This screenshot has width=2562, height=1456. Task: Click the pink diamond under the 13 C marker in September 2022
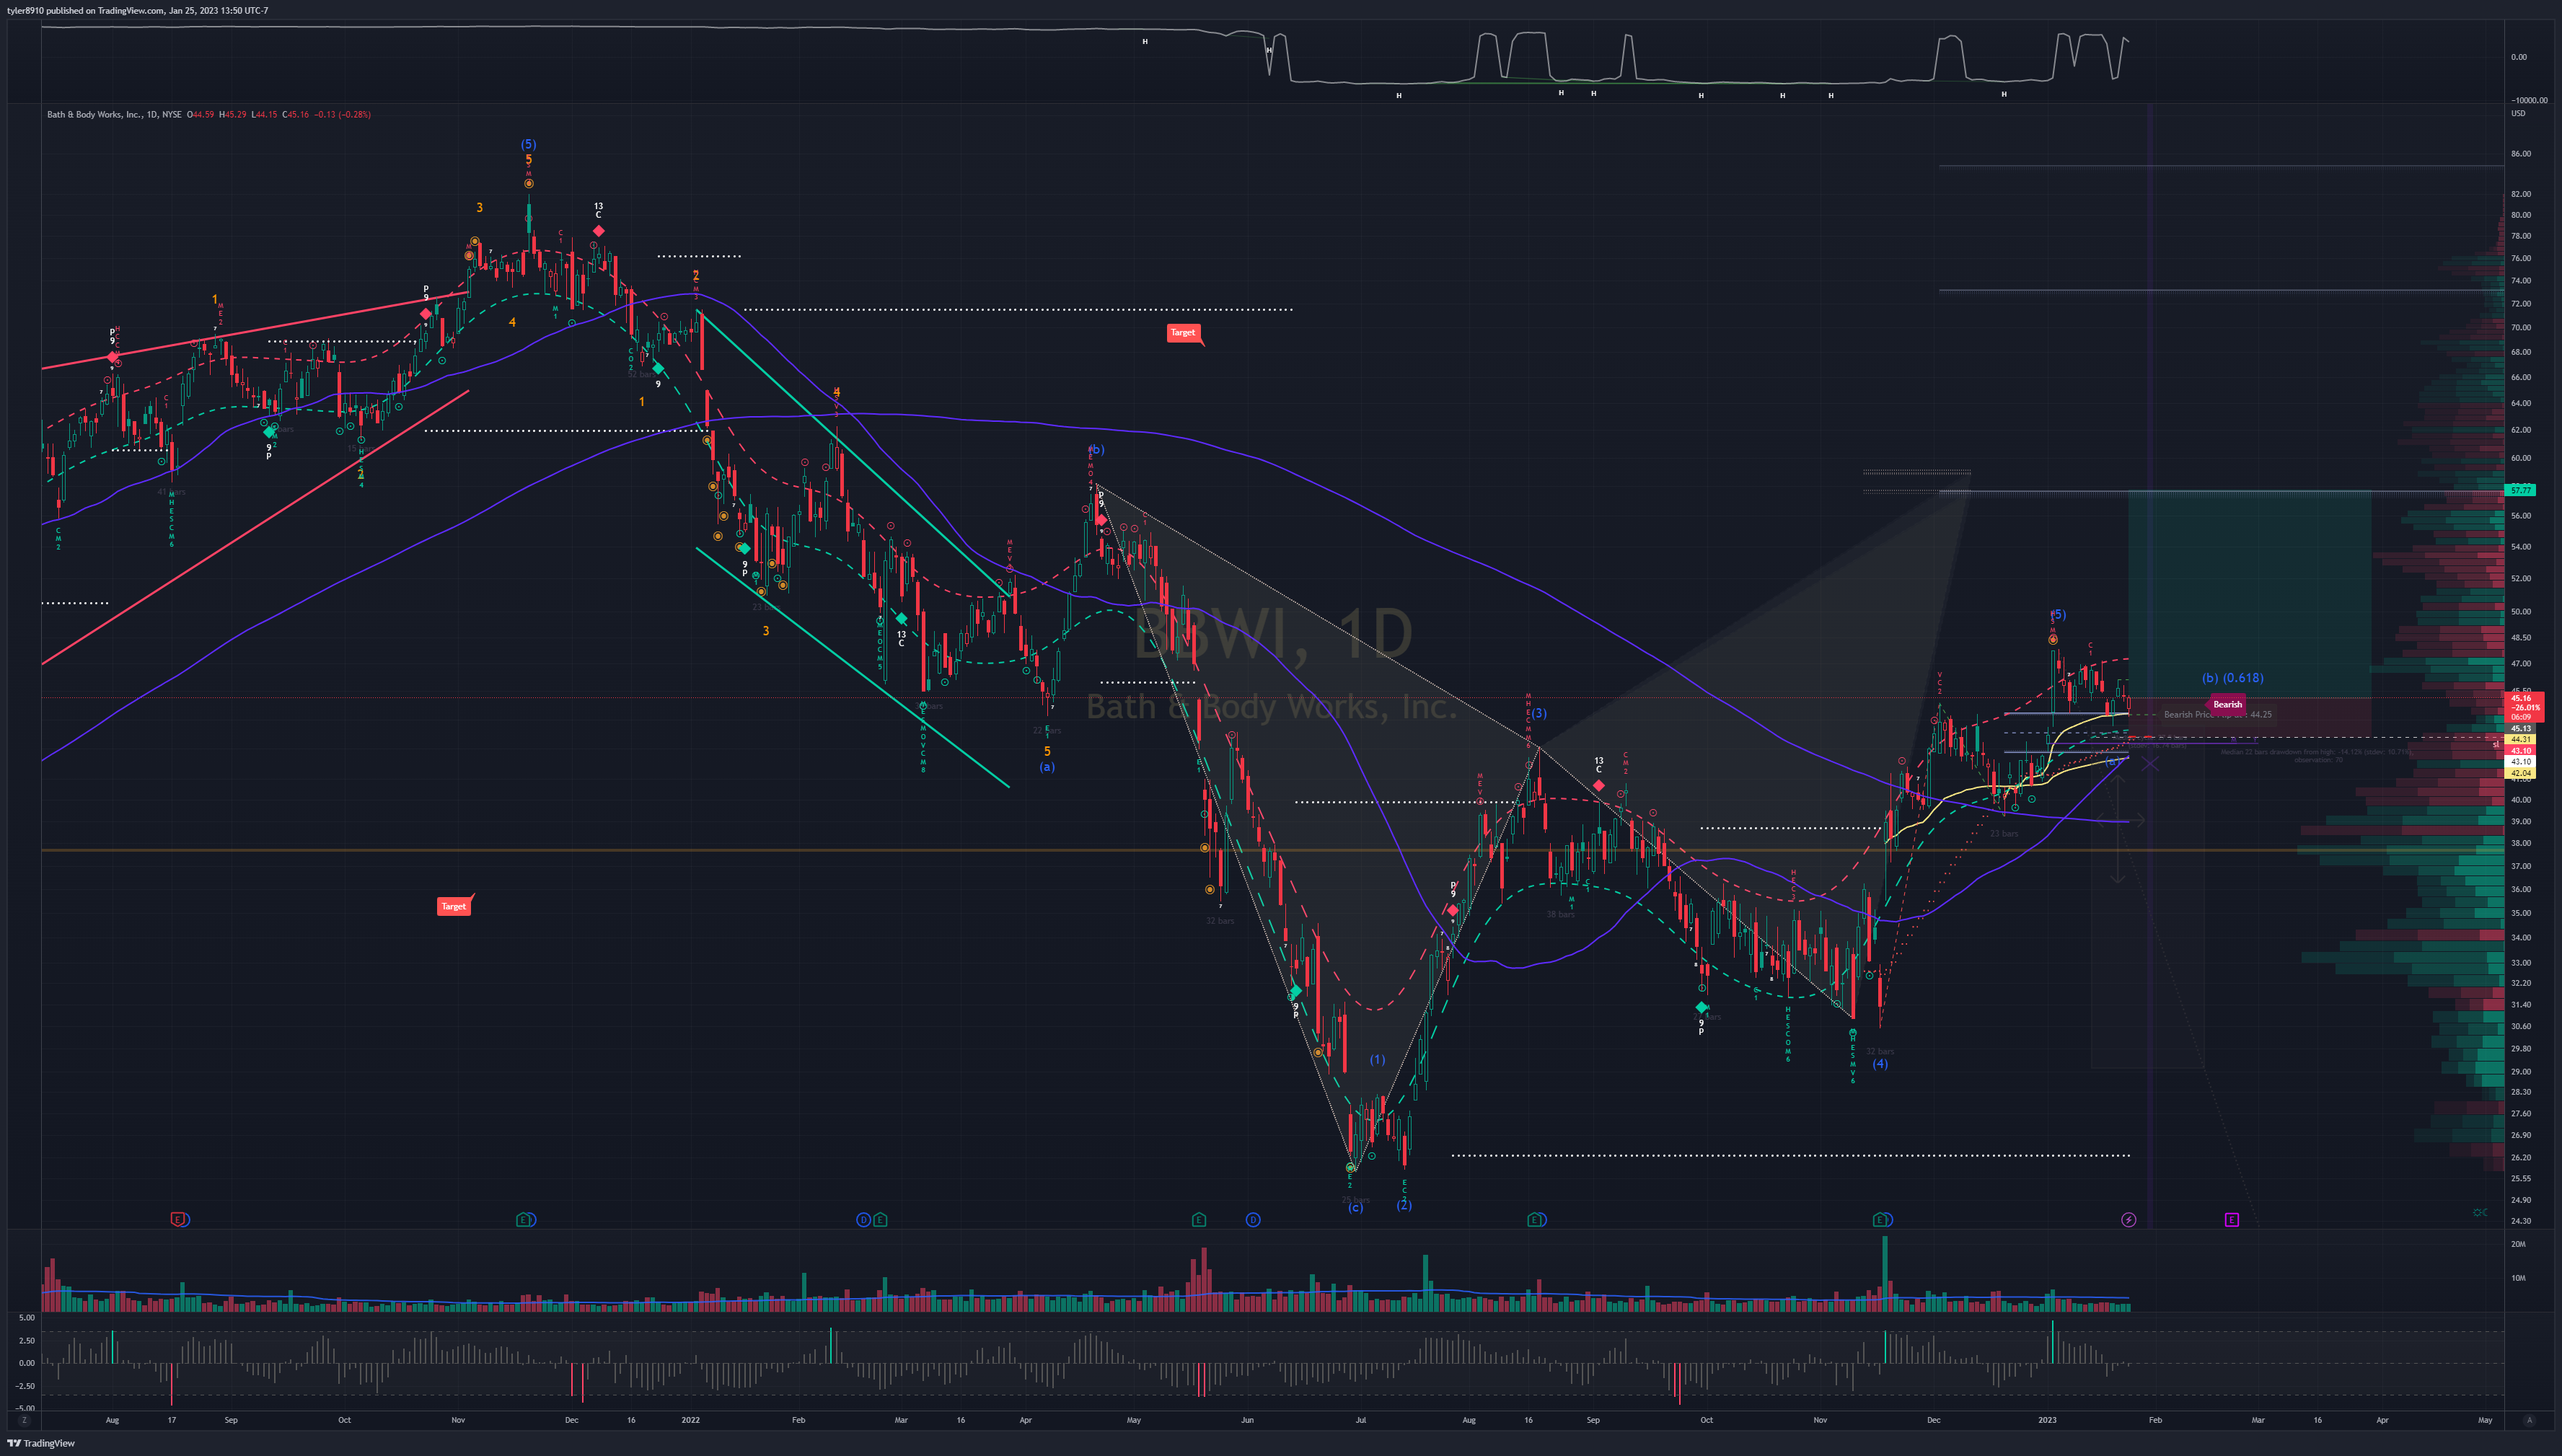[1599, 786]
